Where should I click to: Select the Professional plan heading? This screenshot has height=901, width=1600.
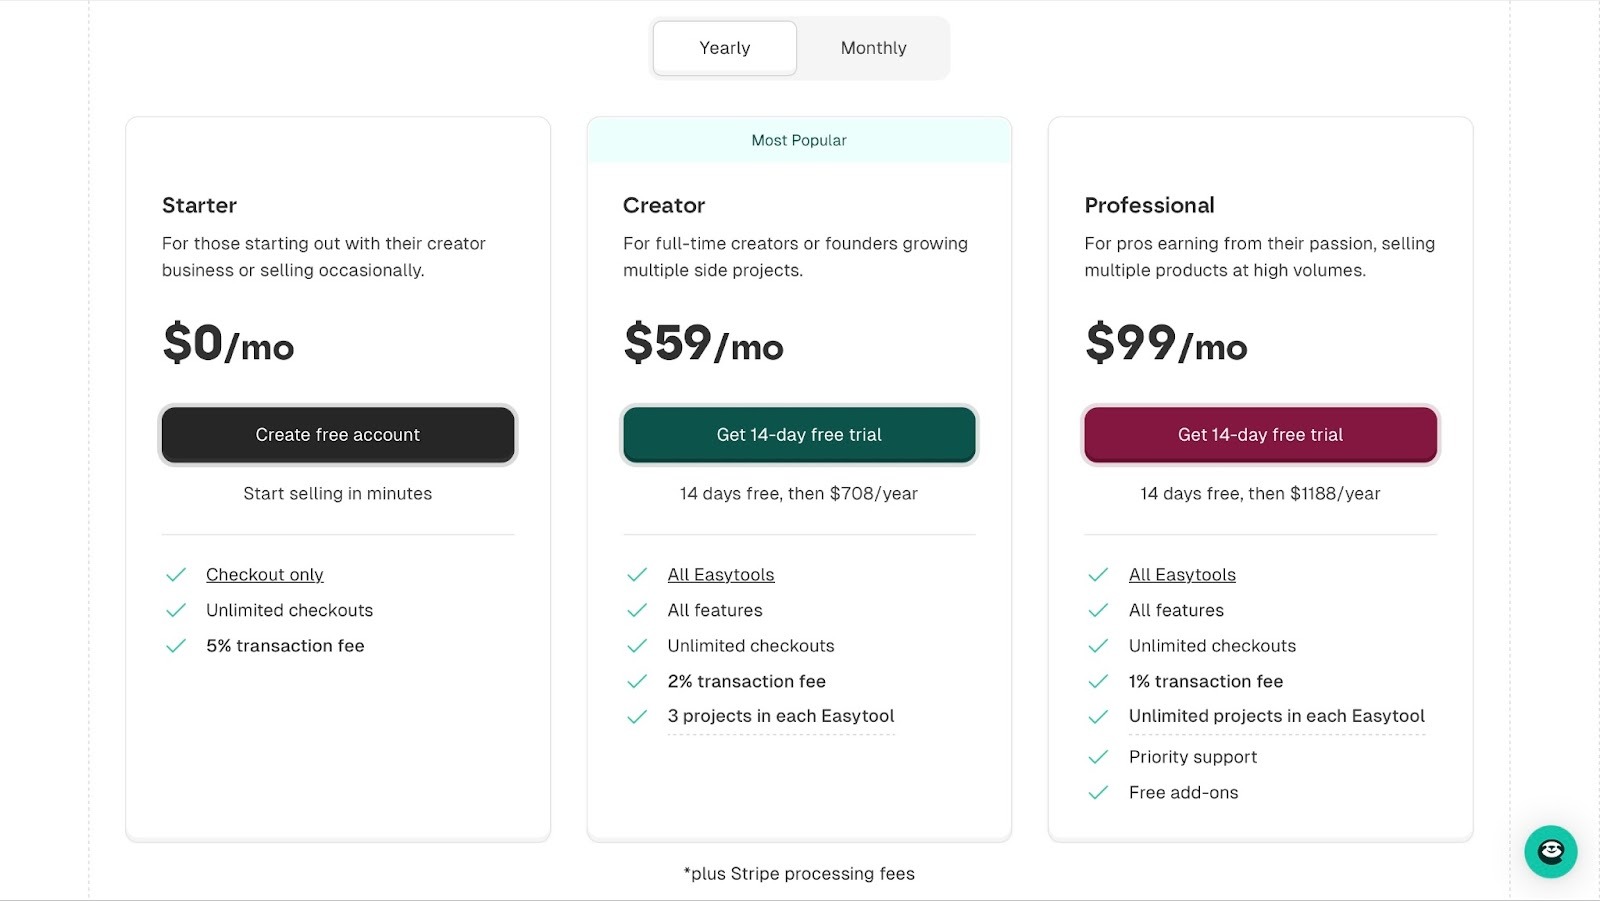tap(1150, 205)
